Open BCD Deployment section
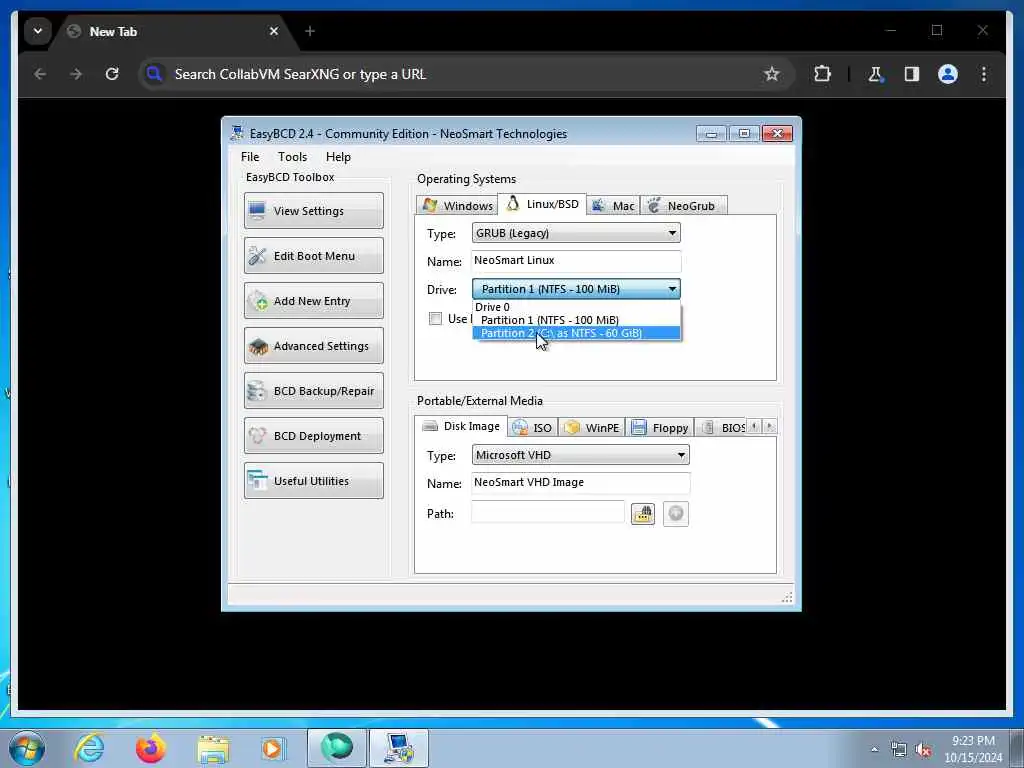The image size is (1024, 768). (x=313, y=436)
